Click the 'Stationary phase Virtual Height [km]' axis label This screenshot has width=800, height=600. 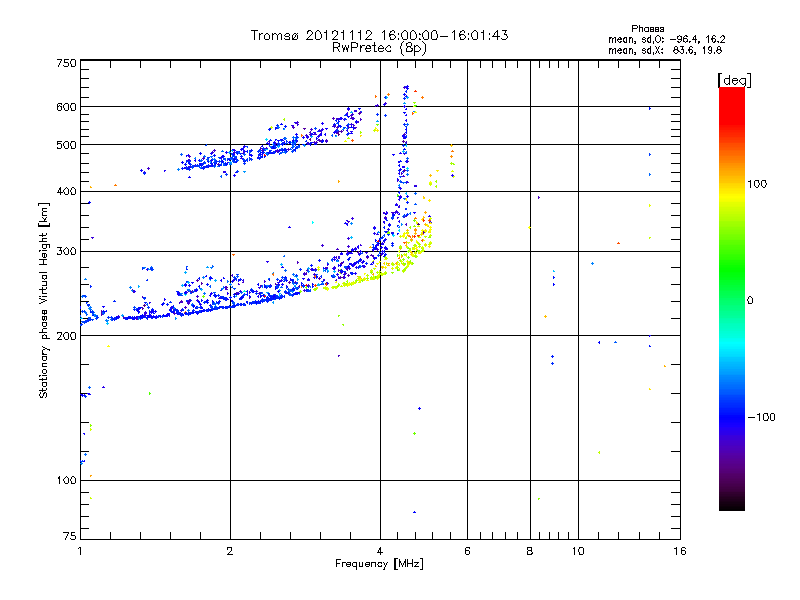[x=44, y=300]
